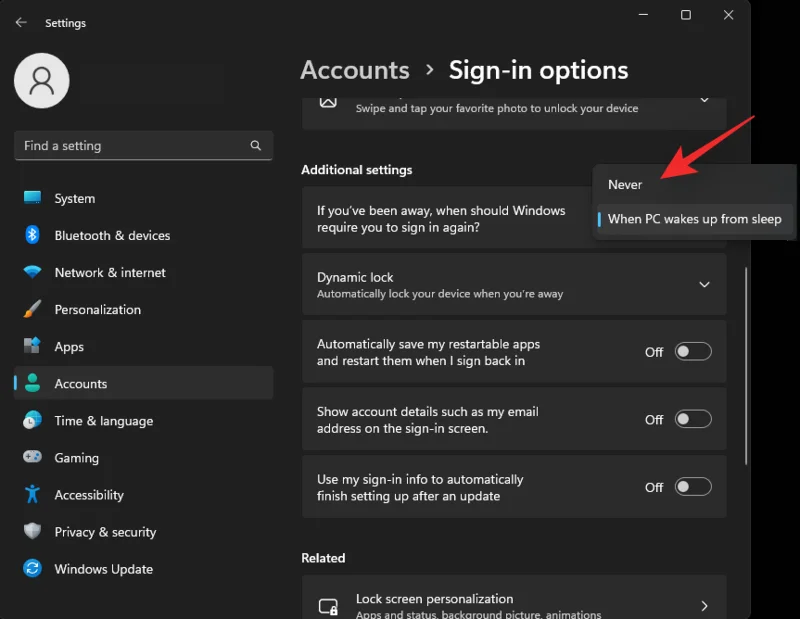This screenshot has width=800, height=619.
Task: Turn on automatically save restartable apps
Action: tap(693, 352)
